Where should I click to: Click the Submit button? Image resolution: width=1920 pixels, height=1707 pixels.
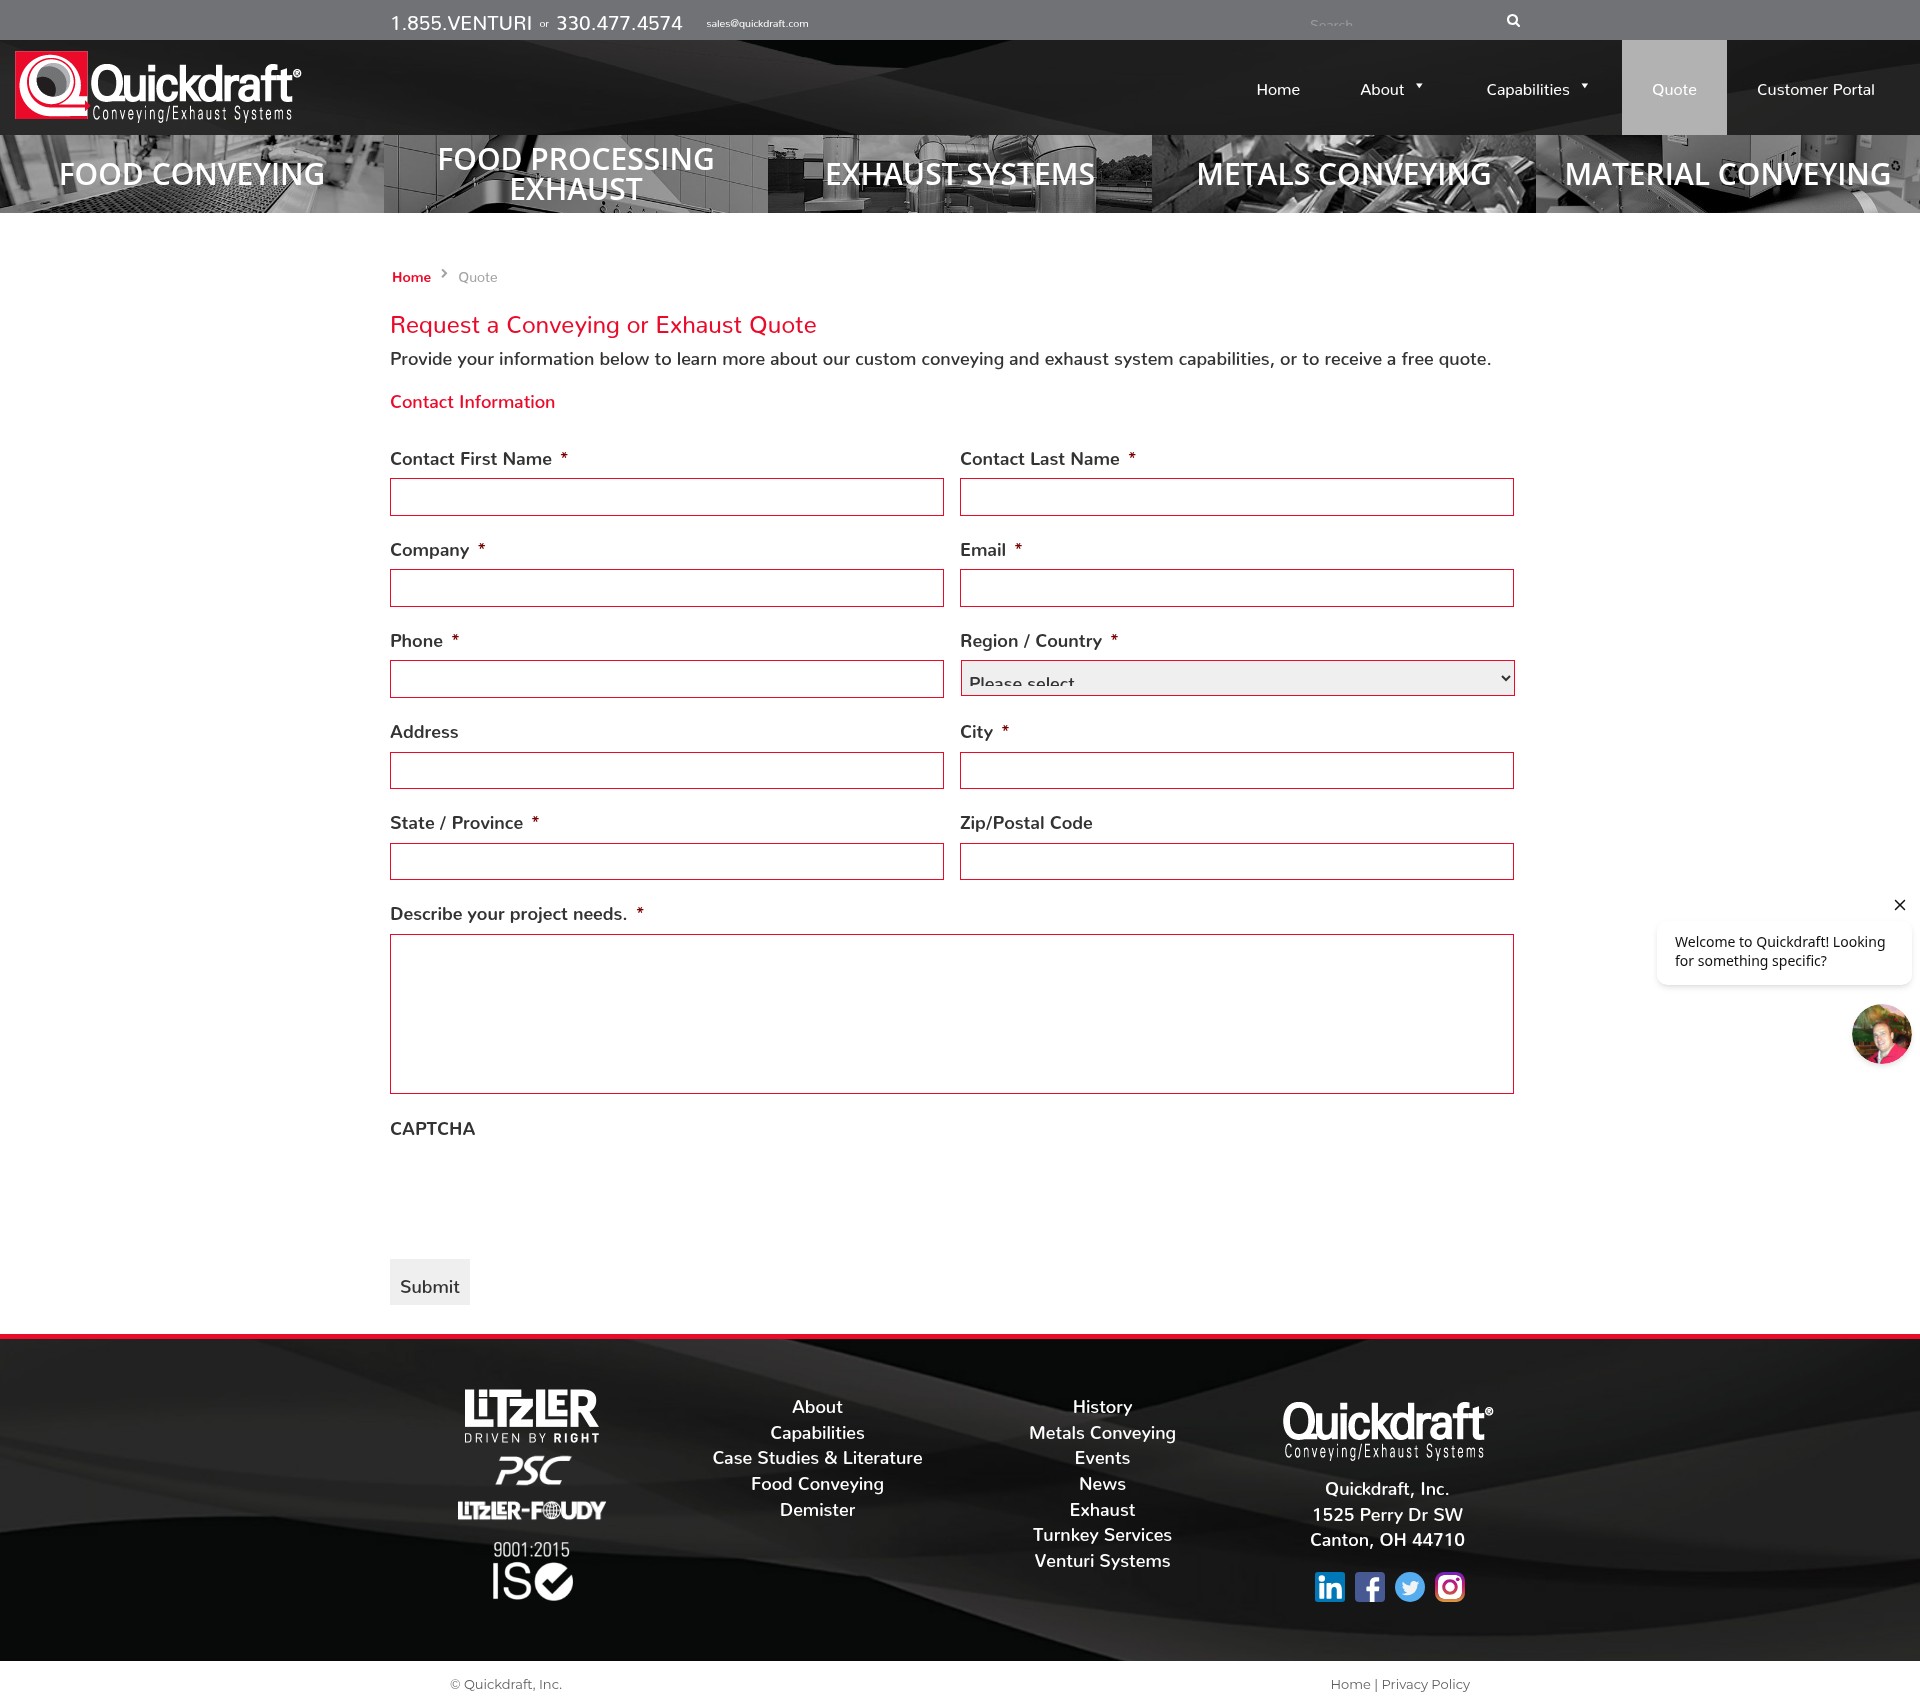(430, 1282)
